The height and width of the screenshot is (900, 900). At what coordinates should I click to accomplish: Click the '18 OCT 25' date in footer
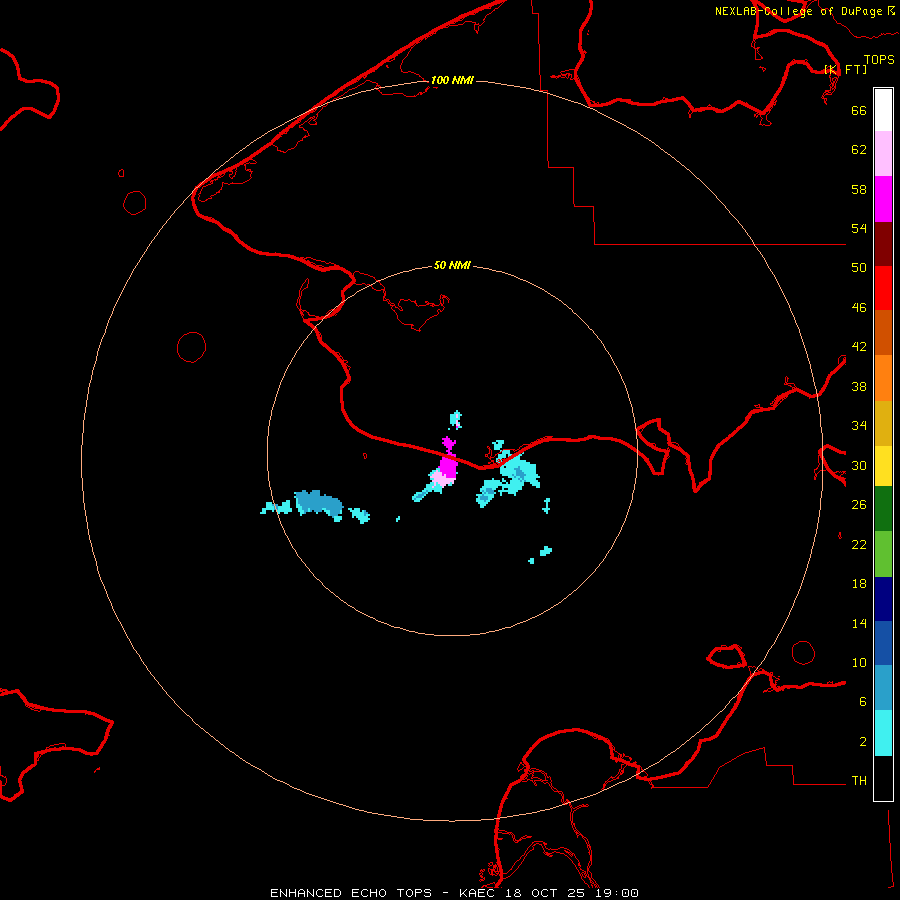click(x=545, y=893)
